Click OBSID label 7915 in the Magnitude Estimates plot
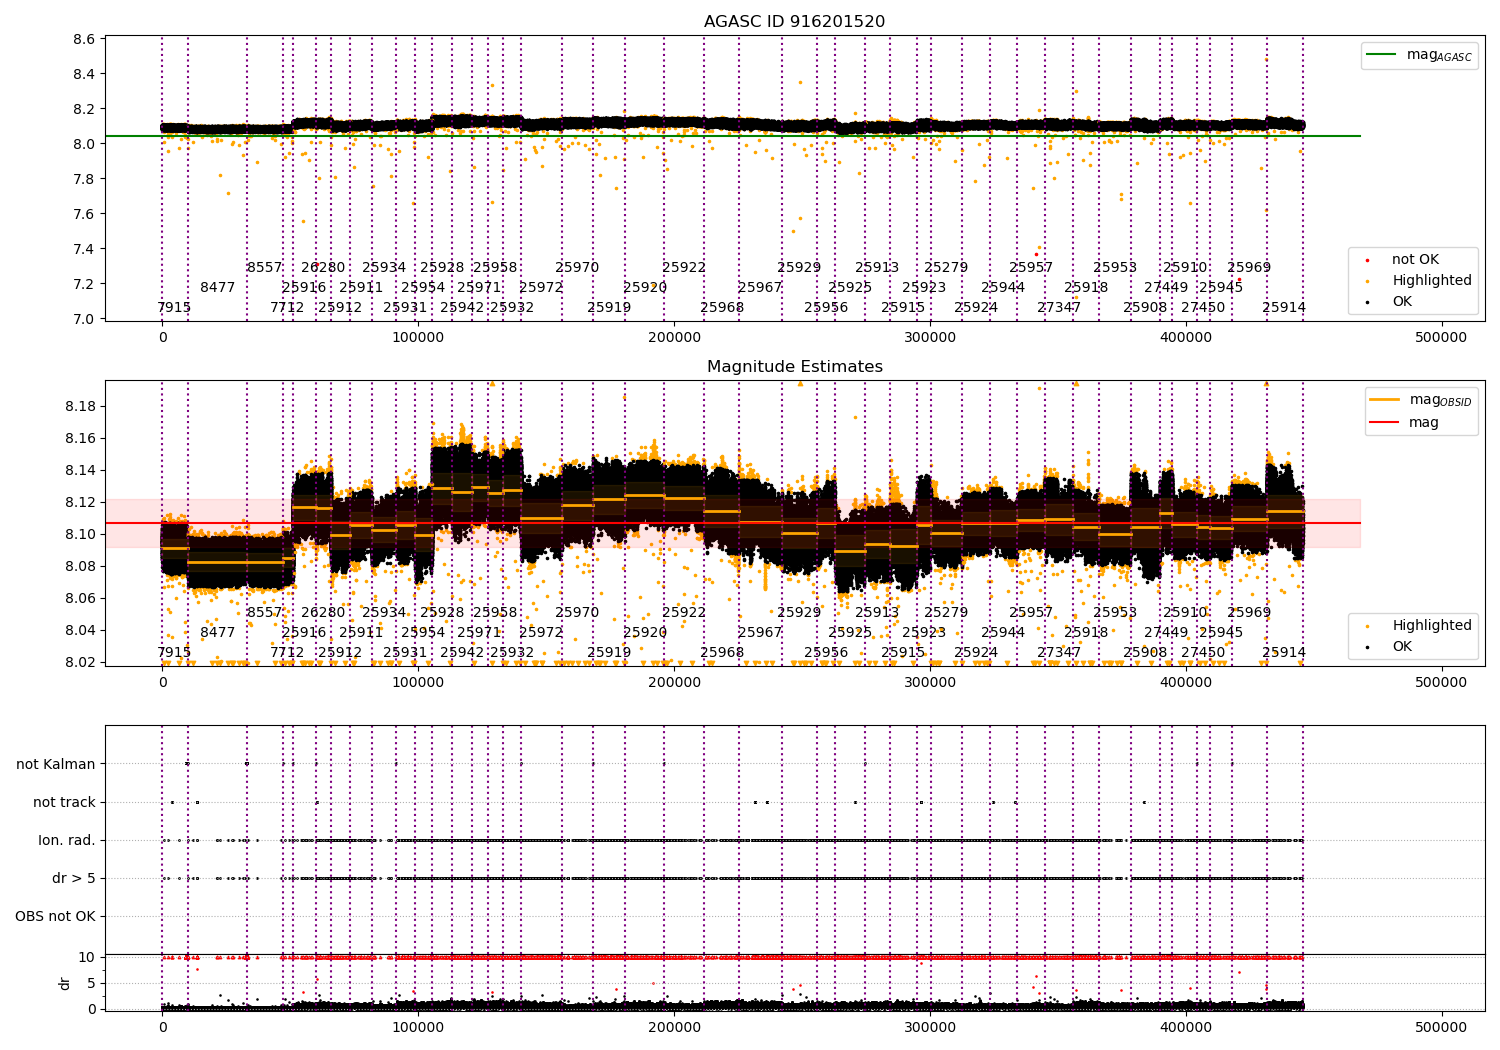The height and width of the screenshot is (1050, 1500). pos(174,652)
